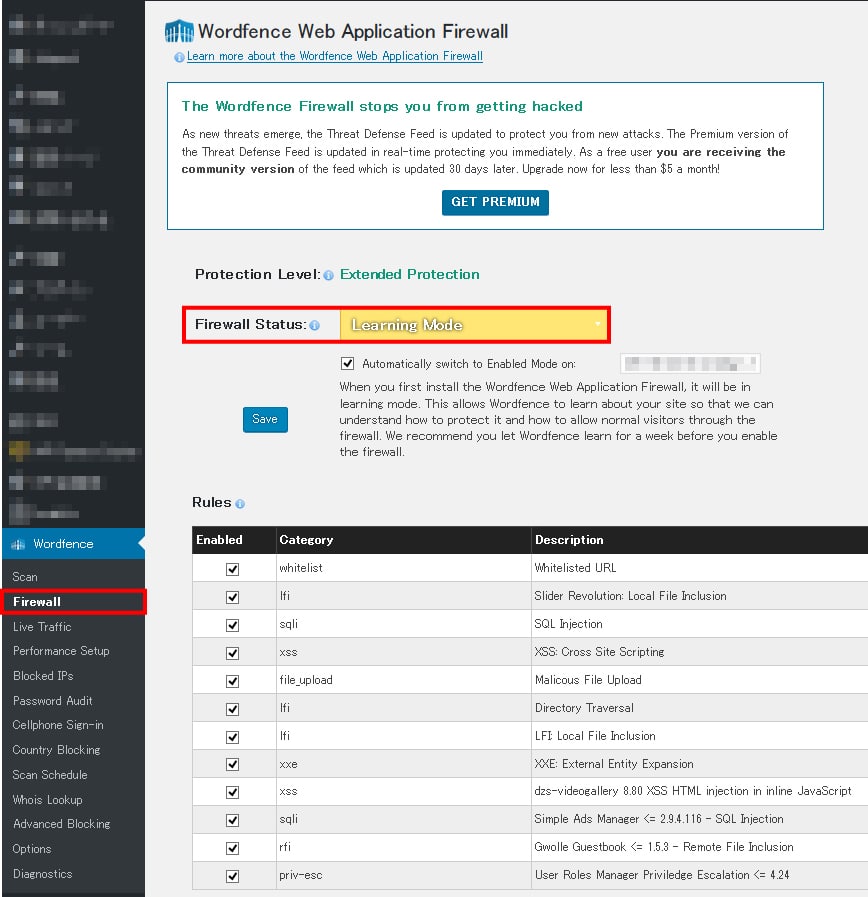Uncheck the Whitelisted URL rule checkbox
The height and width of the screenshot is (897, 868).
pyautogui.click(x=232, y=569)
